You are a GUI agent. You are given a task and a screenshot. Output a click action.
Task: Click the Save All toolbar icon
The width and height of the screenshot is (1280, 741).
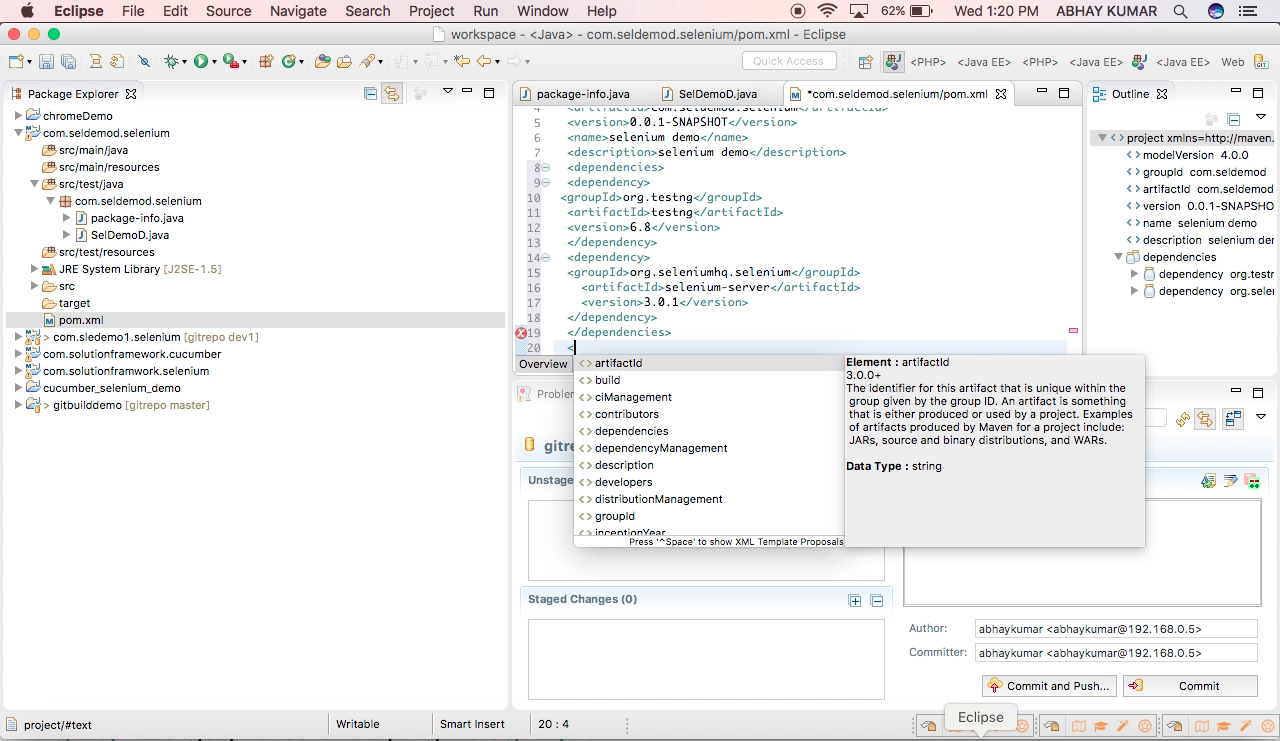pyautogui.click(x=68, y=61)
